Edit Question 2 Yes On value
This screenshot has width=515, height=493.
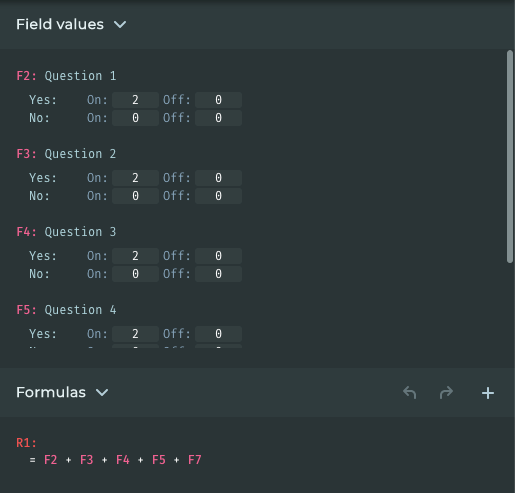(135, 178)
